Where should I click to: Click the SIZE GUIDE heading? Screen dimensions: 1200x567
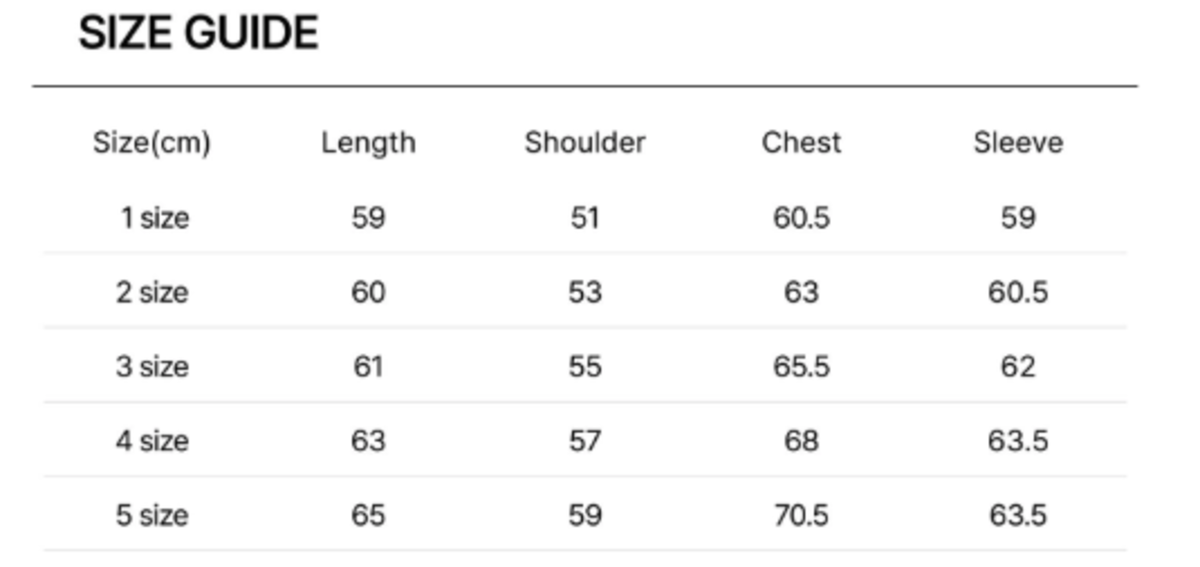tap(198, 34)
